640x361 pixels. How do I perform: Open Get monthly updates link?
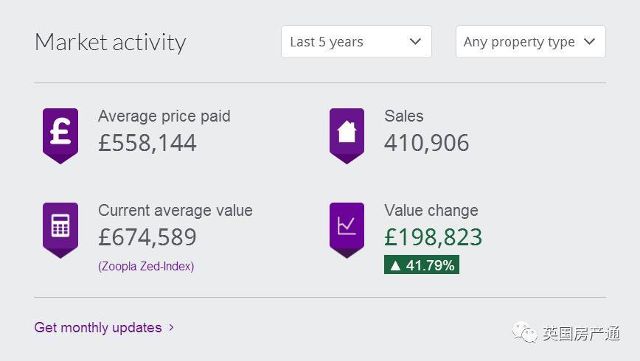point(98,328)
